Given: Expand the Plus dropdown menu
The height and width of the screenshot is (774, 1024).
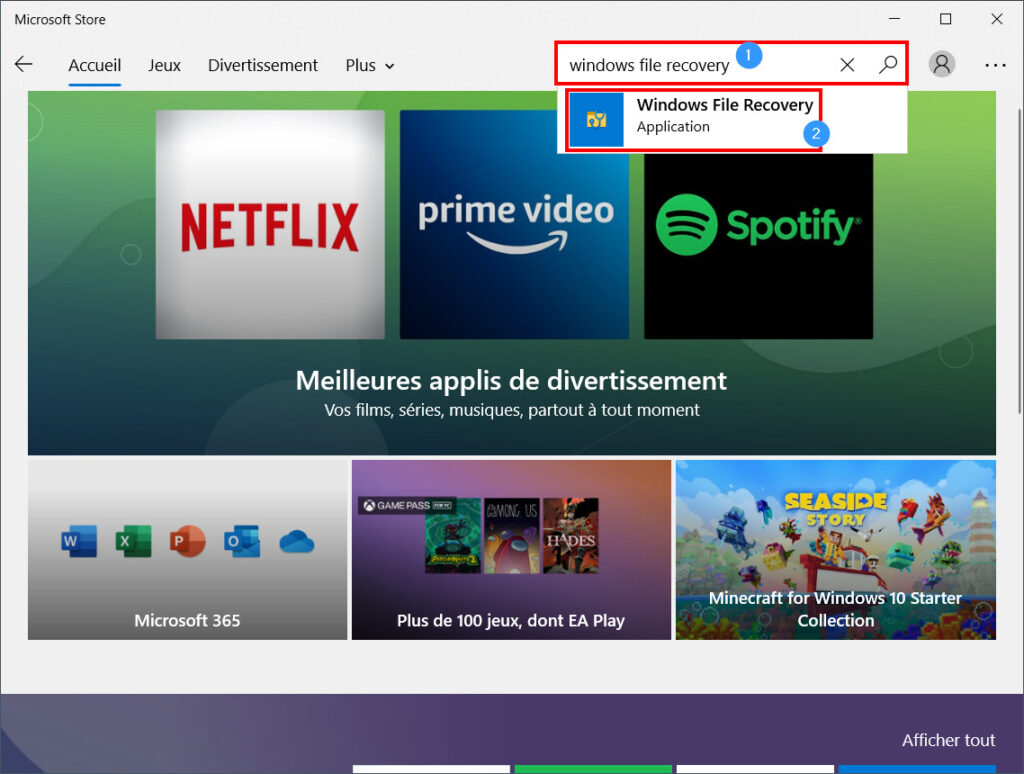Looking at the screenshot, I should click(370, 65).
